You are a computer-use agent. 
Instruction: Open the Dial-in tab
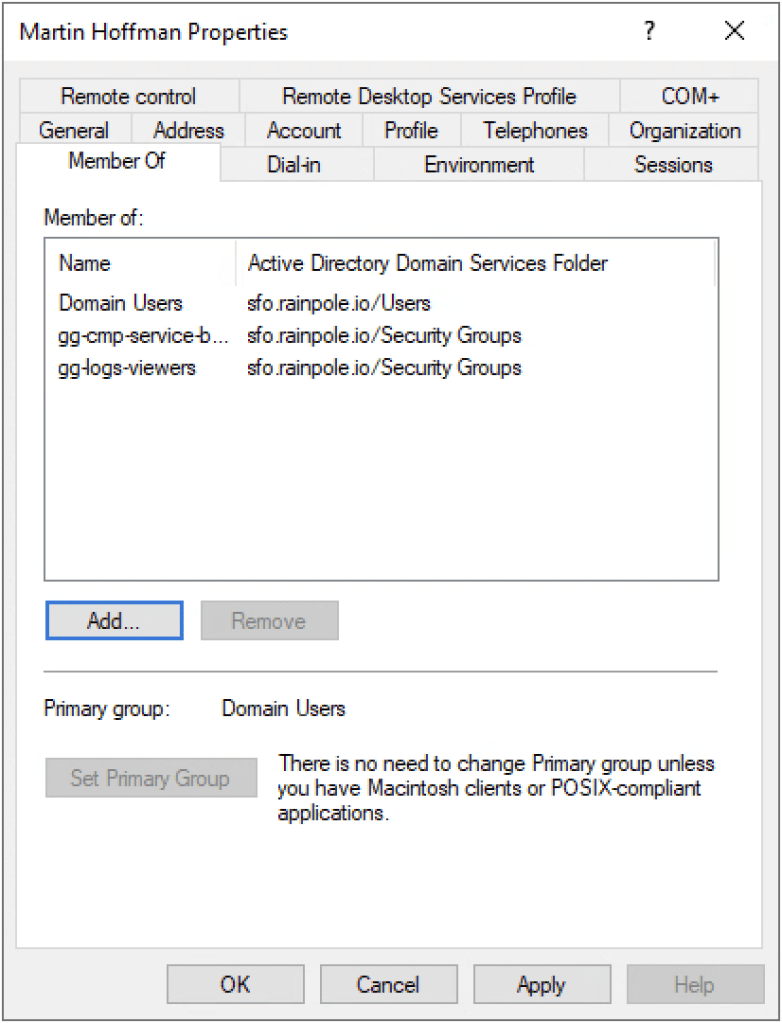click(x=294, y=165)
